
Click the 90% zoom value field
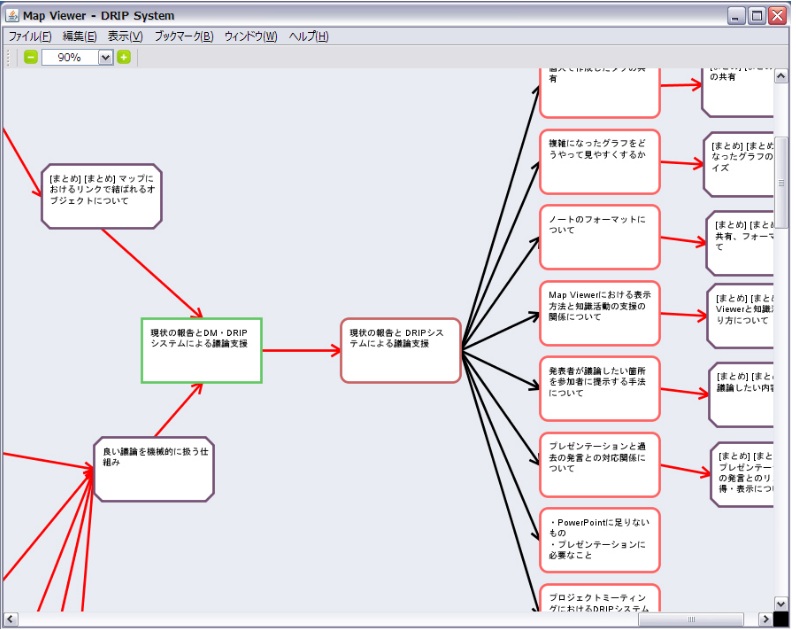70,57
